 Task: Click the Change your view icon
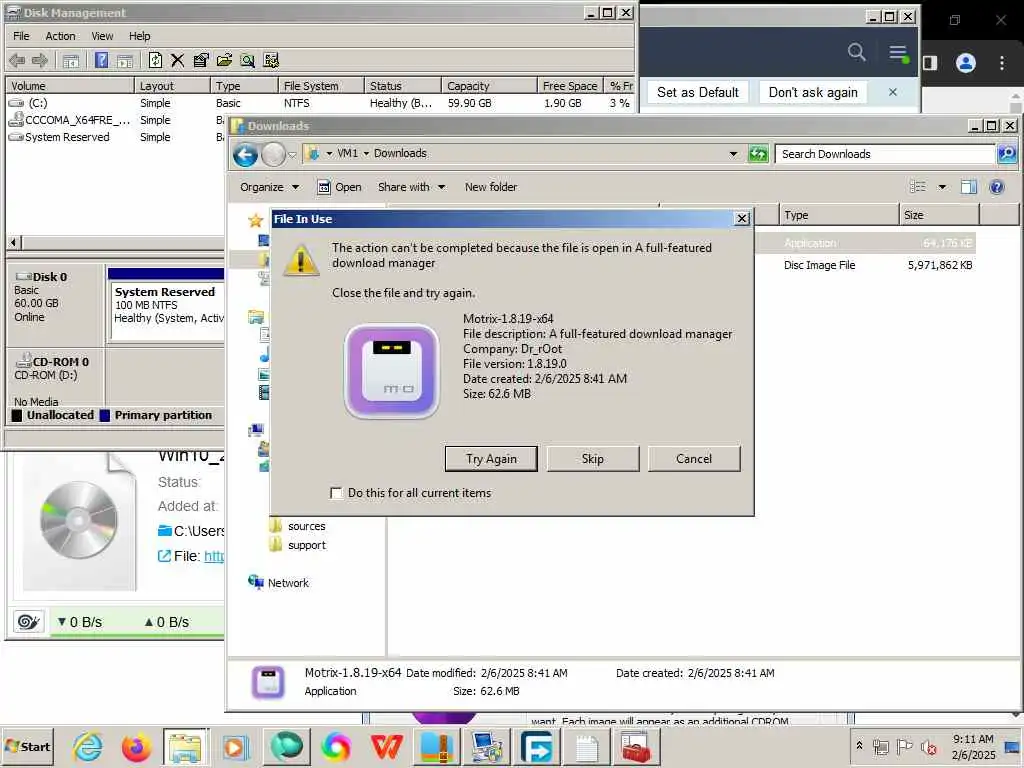click(918, 187)
